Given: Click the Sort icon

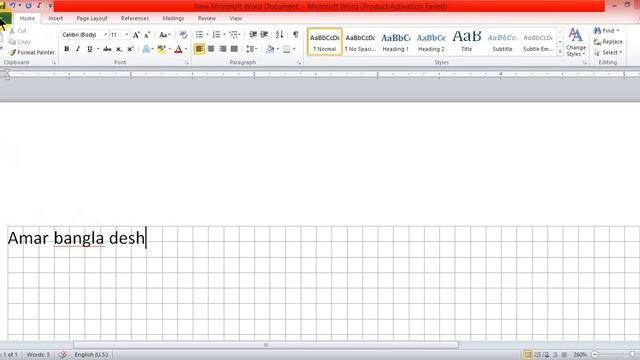Looking at the screenshot, I should point(279,35).
